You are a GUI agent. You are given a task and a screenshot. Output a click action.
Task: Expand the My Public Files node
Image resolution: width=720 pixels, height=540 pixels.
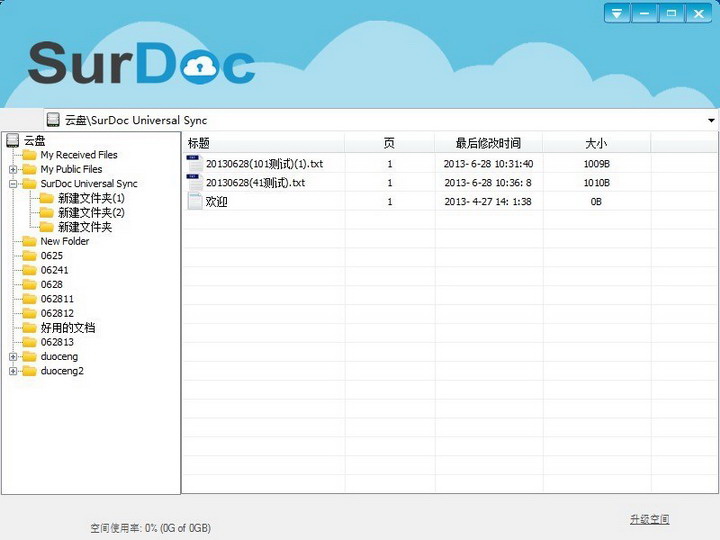pos(13,169)
